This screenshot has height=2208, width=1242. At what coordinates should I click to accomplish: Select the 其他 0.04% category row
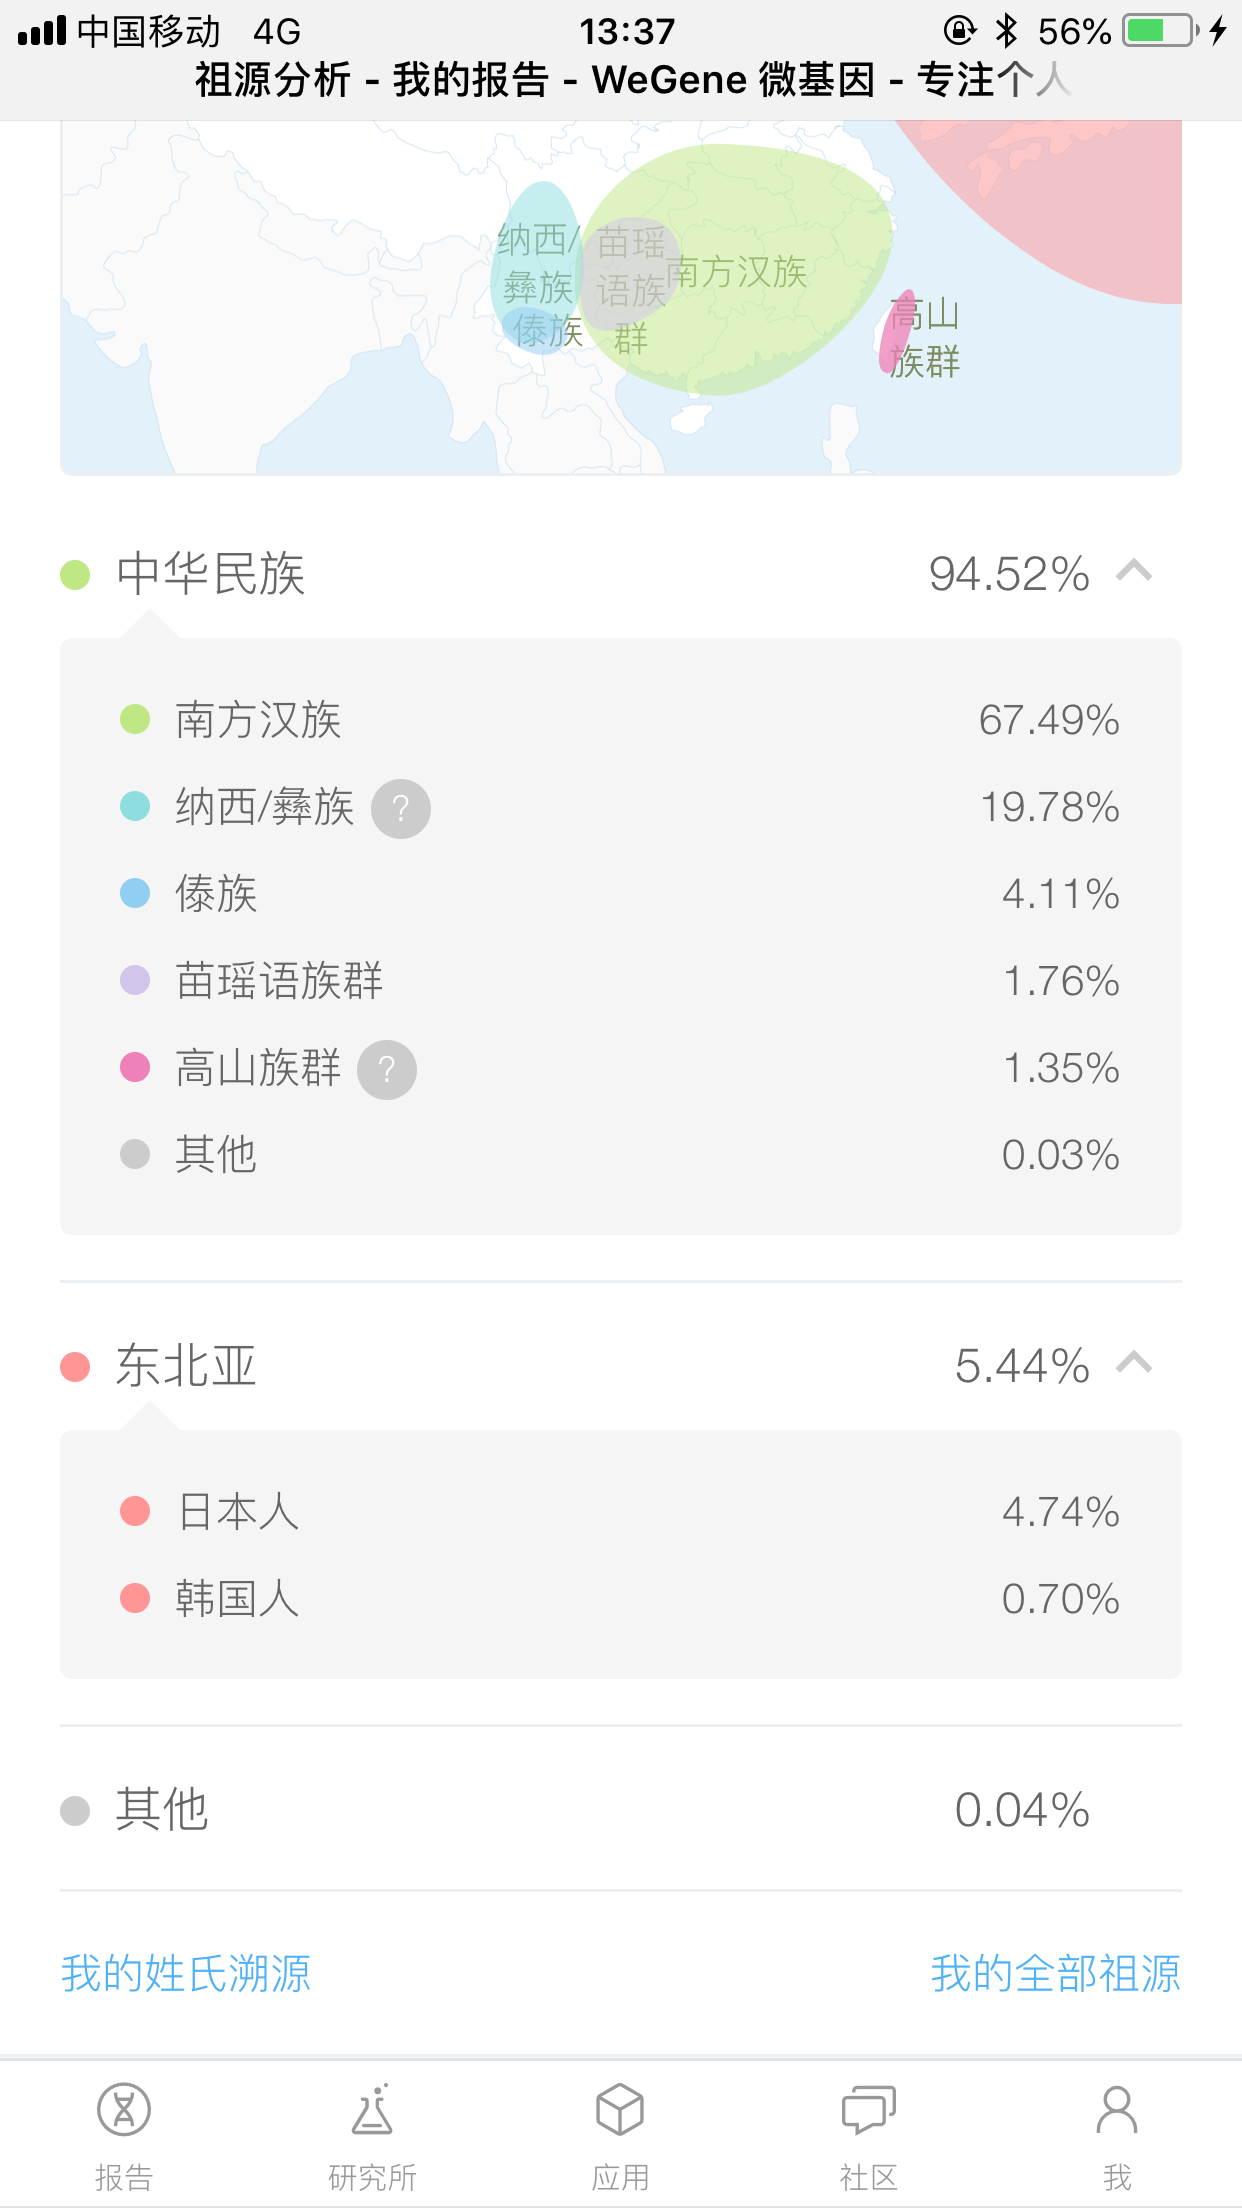(621, 1809)
